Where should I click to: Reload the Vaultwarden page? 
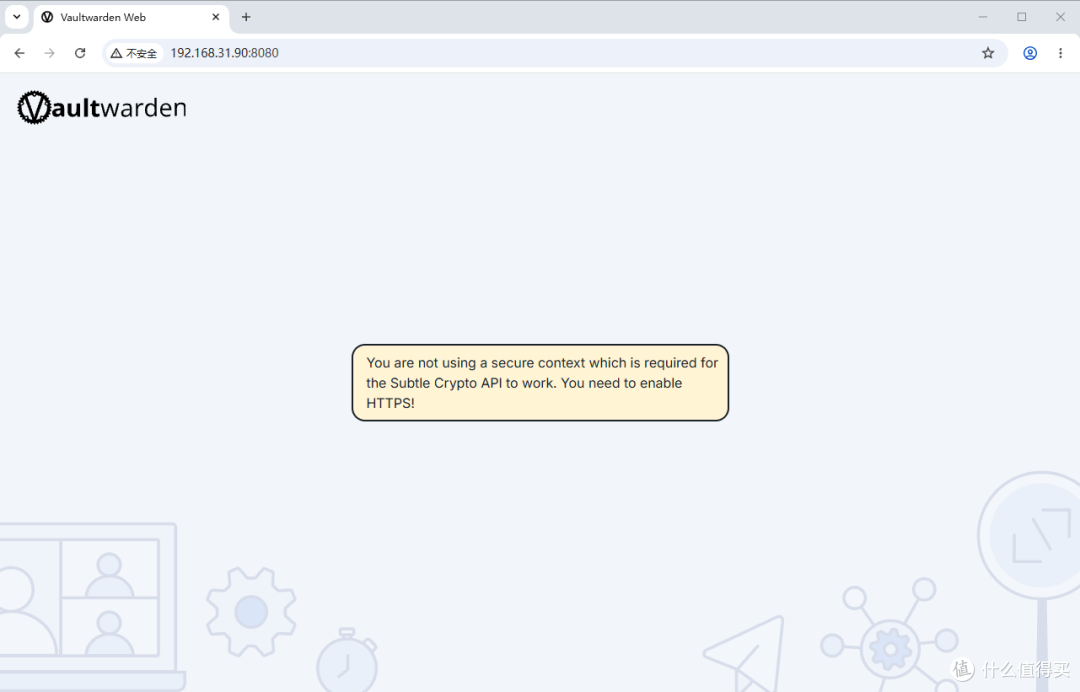[80, 53]
